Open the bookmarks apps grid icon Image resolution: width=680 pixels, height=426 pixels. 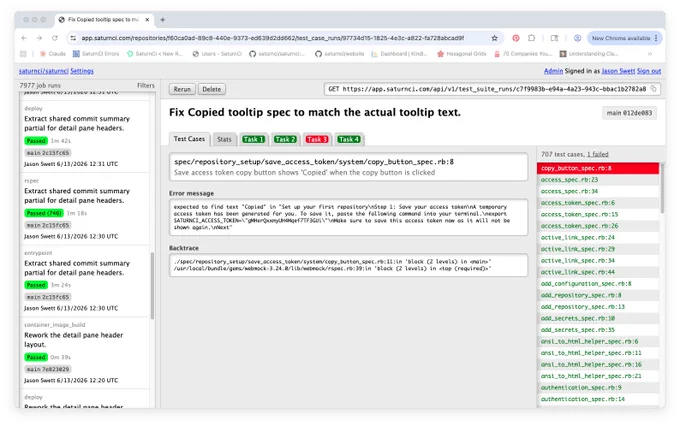(x=23, y=54)
